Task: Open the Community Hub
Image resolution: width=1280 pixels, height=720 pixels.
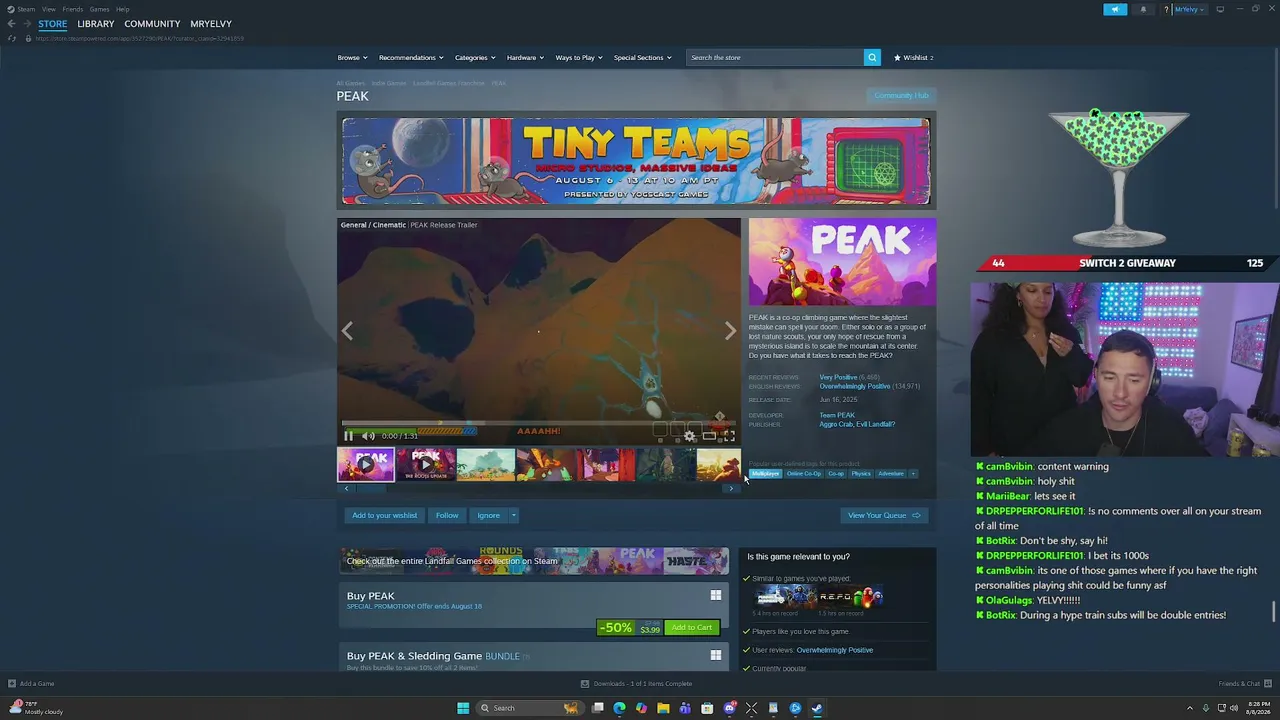Action: [x=901, y=95]
